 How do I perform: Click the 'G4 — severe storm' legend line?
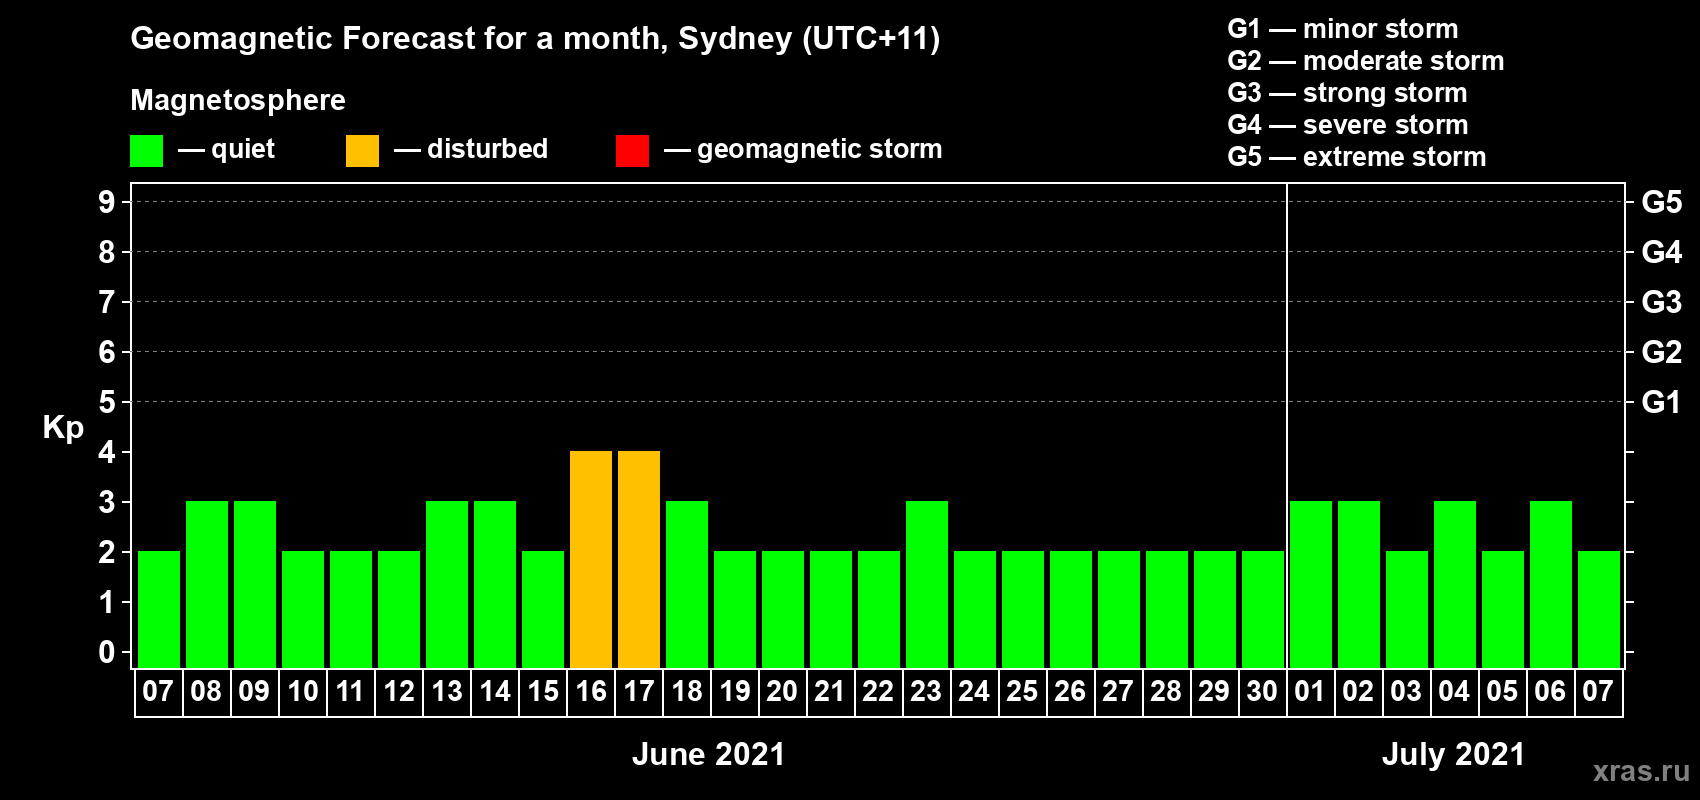tap(1348, 125)
